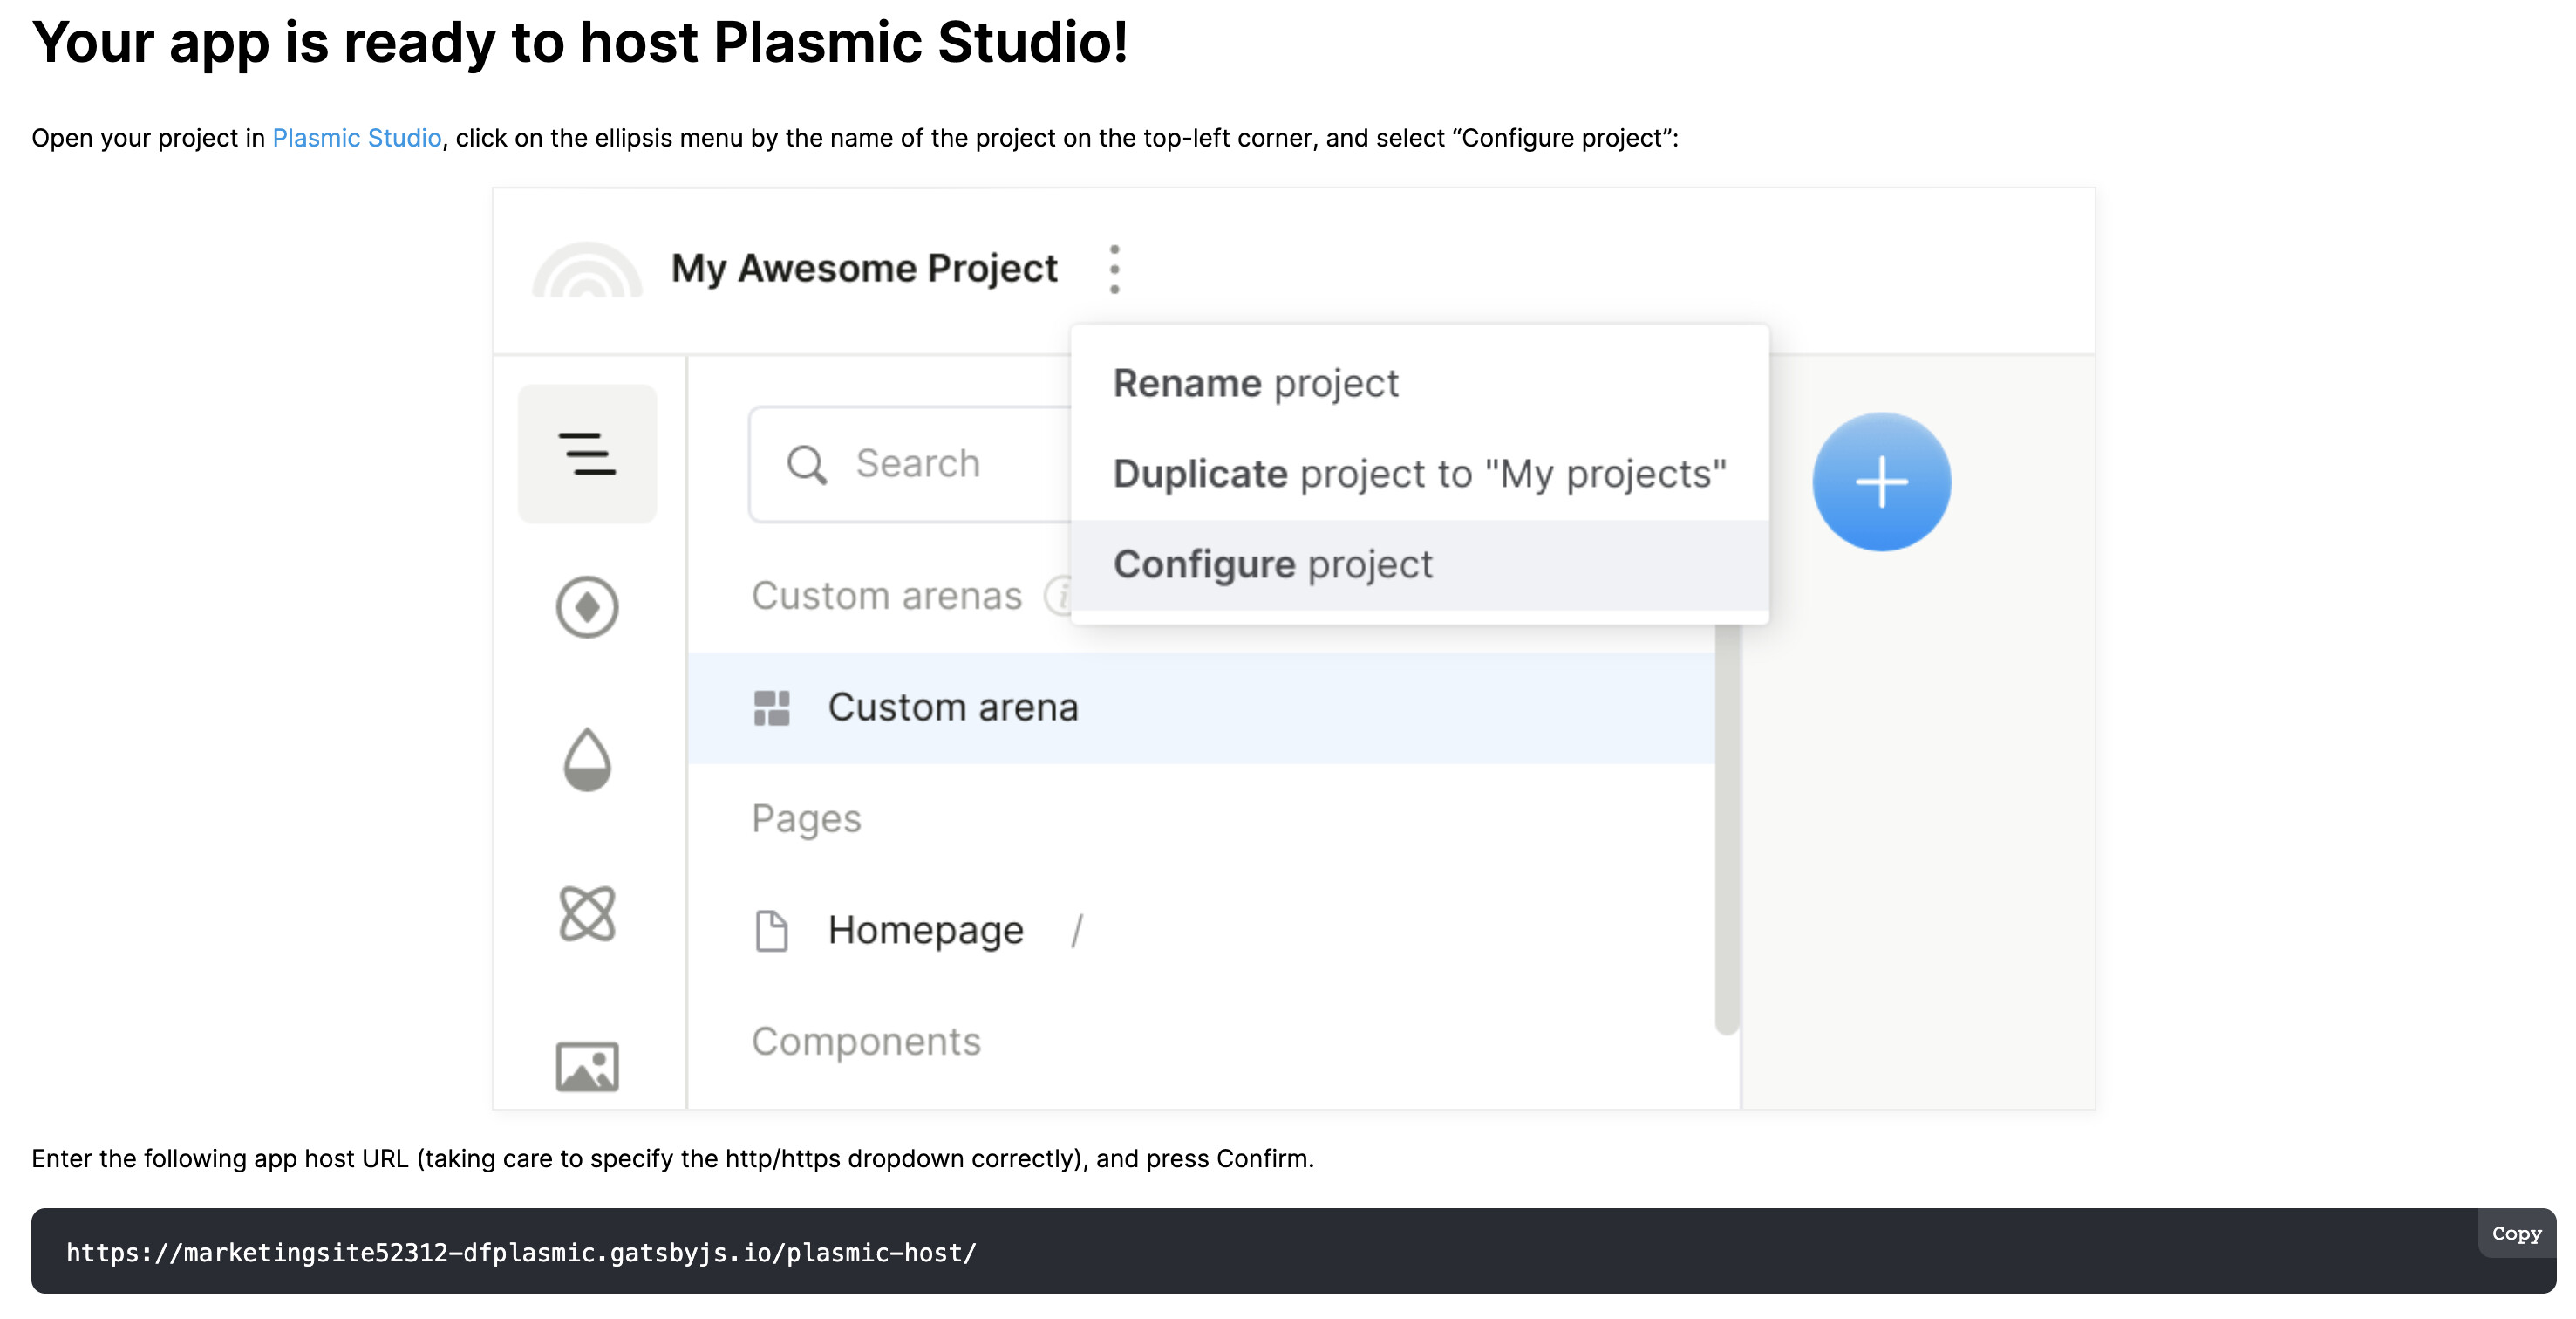Click the Plasmic logo icon

pyautogui.click(x=587, y=272)
